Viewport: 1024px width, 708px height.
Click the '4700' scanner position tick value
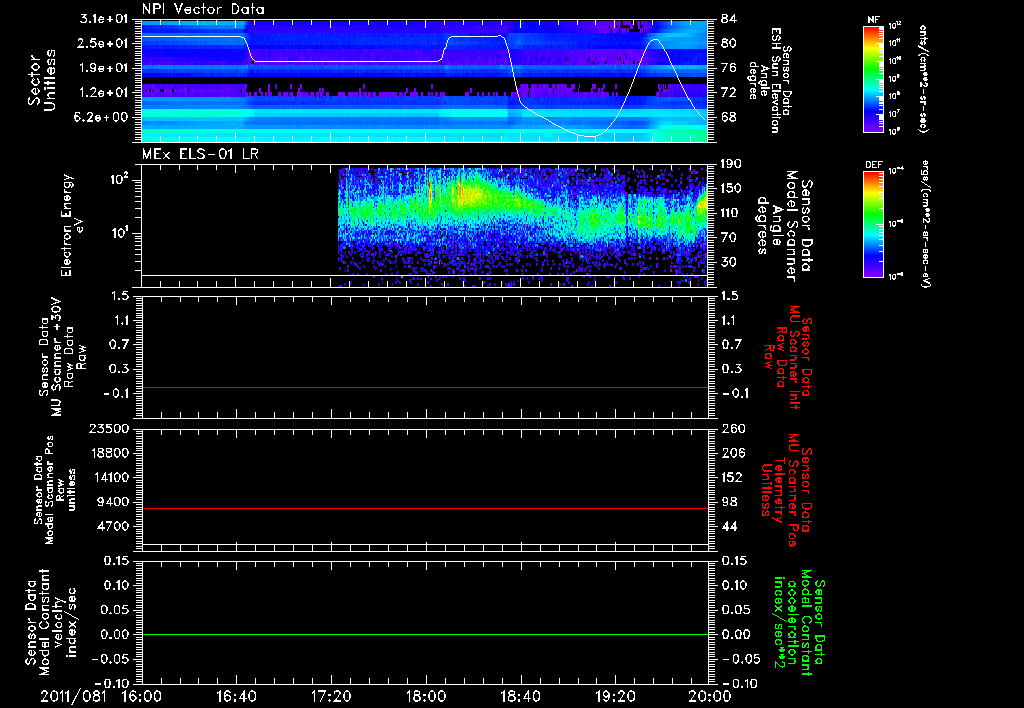pyautogui.click(x=112, y=526)
